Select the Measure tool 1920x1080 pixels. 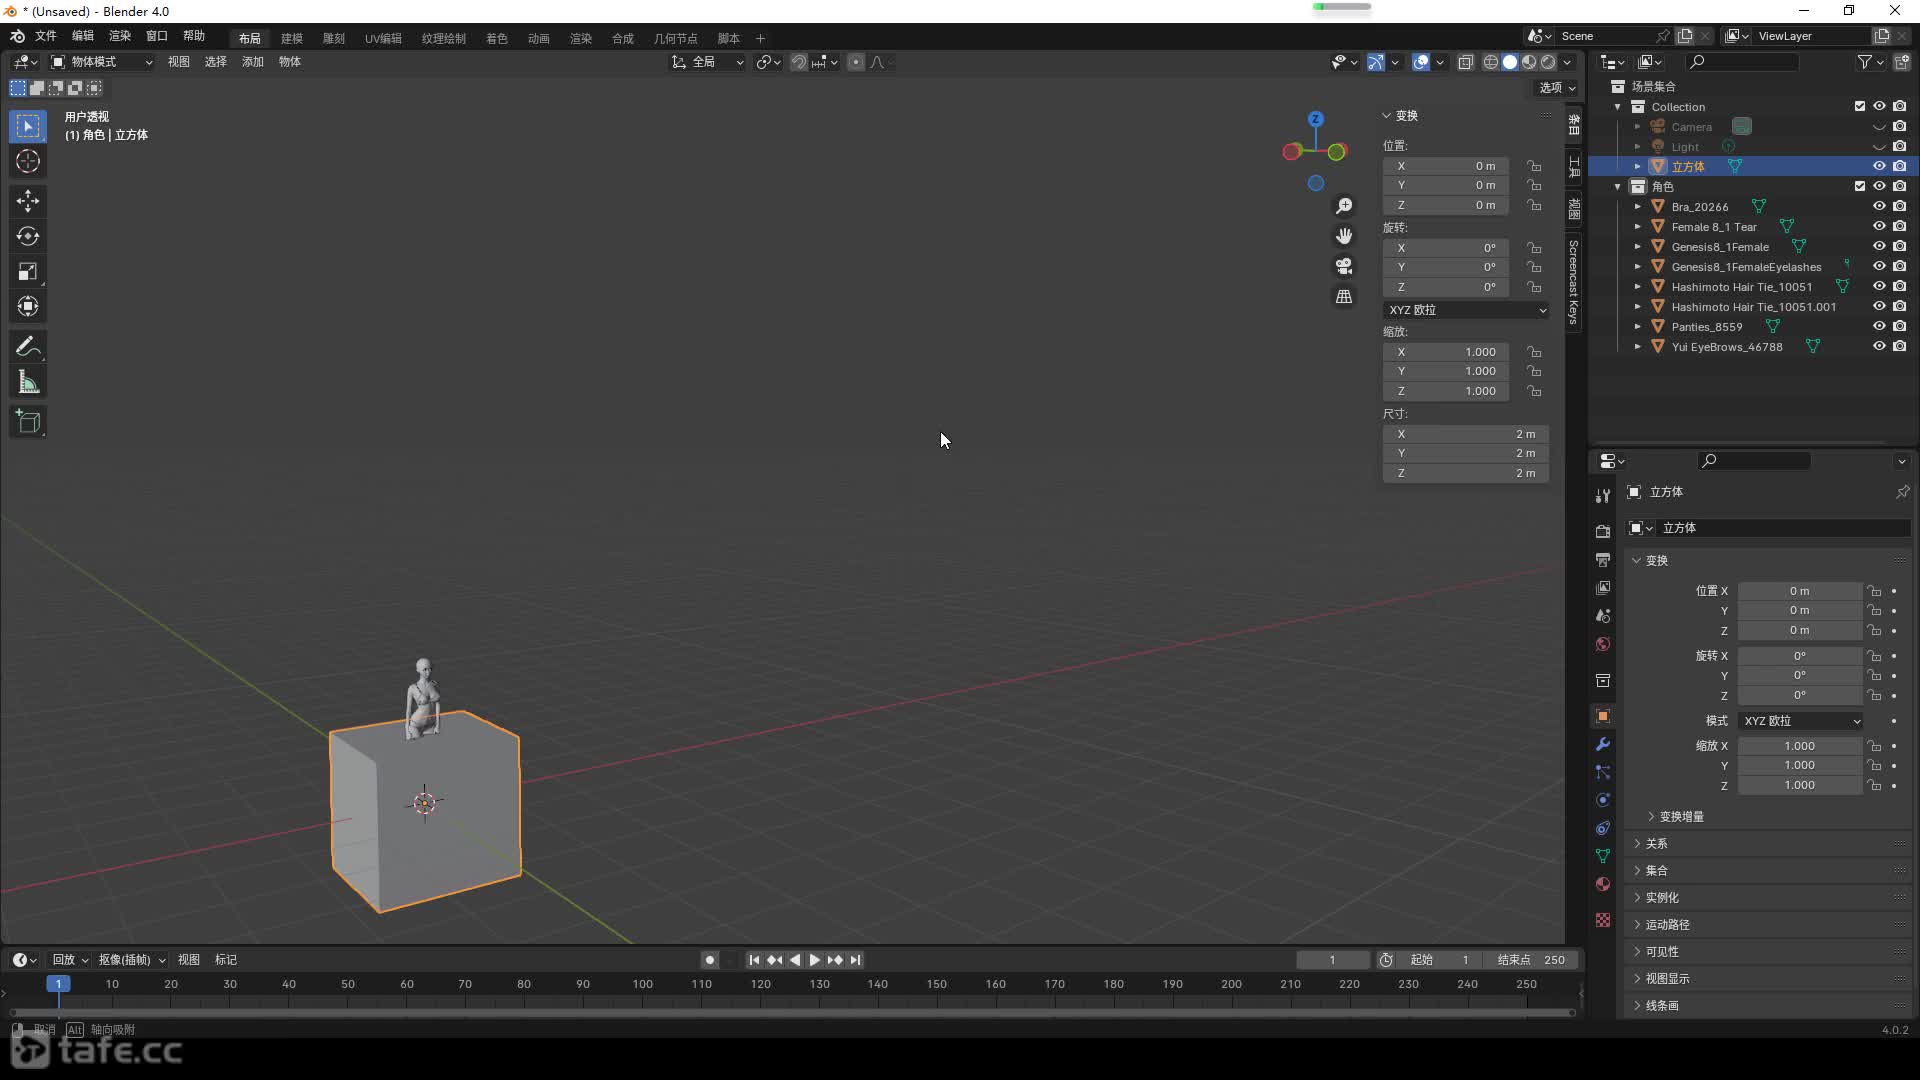tap(28, 382)
